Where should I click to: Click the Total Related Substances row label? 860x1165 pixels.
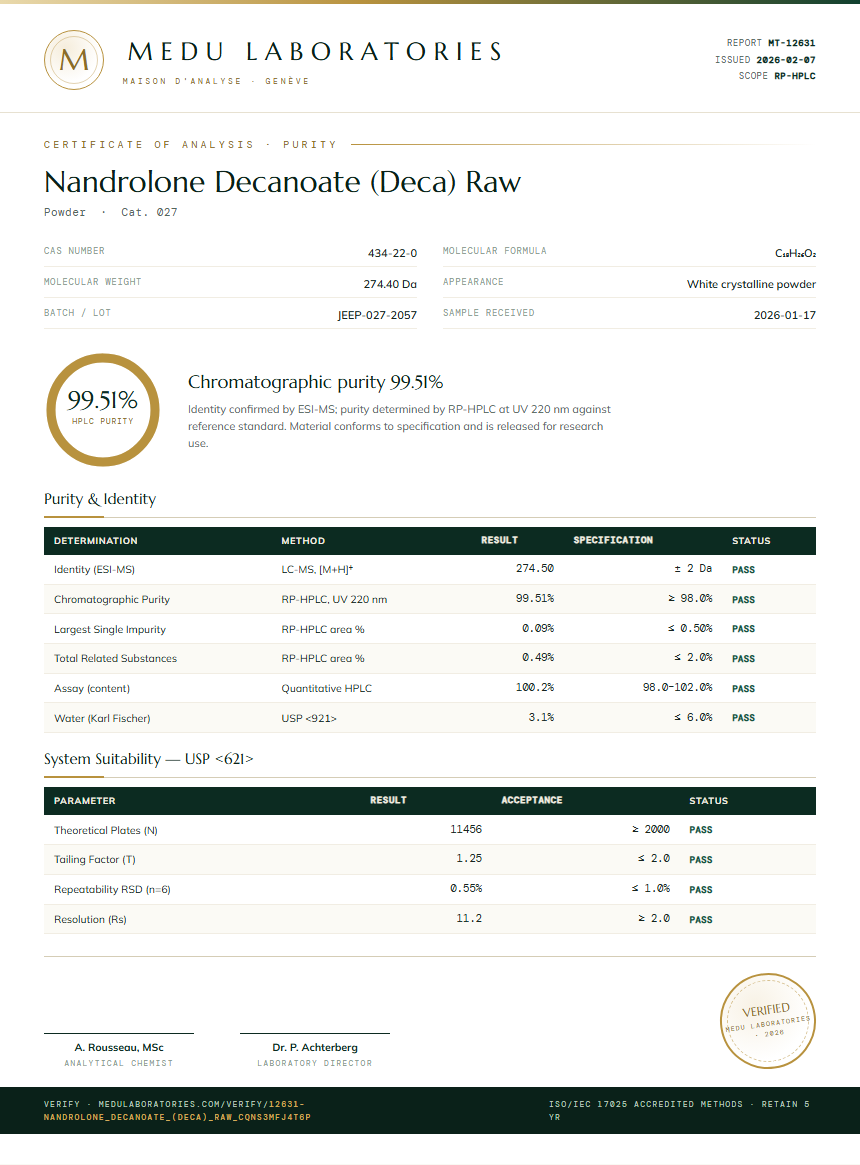pyautogui.click(x=115, y=659)
